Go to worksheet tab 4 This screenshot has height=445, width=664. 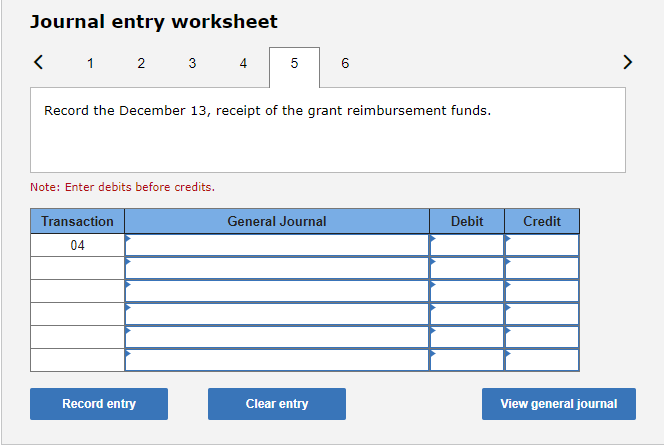click(243, 64)
